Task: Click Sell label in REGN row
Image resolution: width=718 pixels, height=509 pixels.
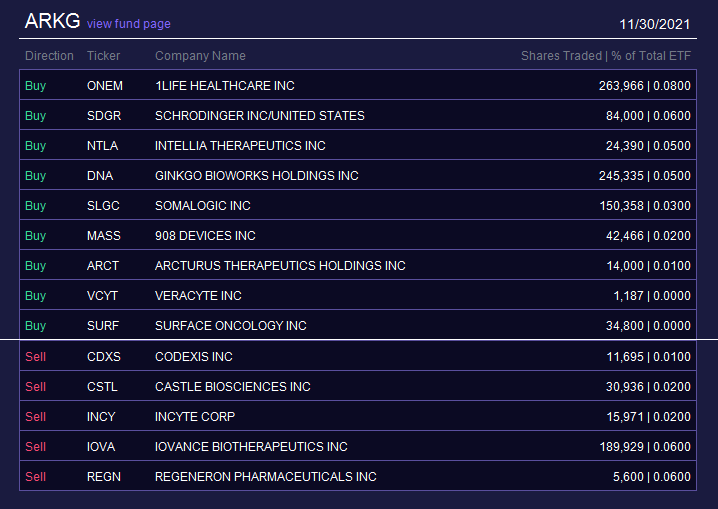Action: click(x=35, y=477)
